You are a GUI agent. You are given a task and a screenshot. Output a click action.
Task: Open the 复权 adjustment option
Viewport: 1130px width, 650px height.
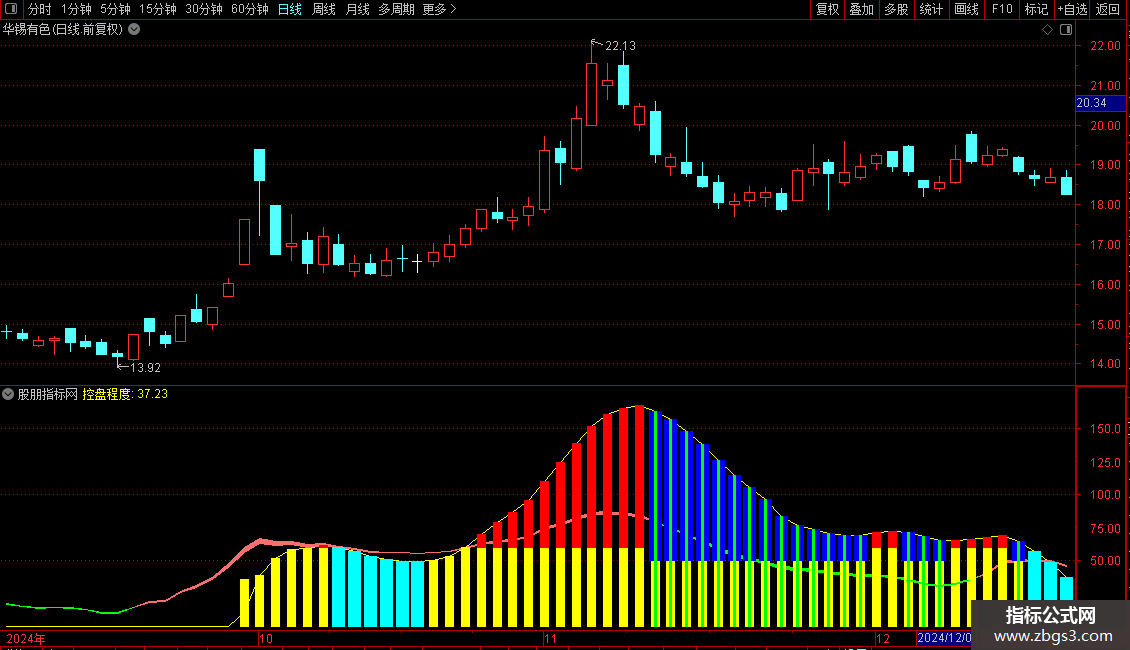click(827, 9)
